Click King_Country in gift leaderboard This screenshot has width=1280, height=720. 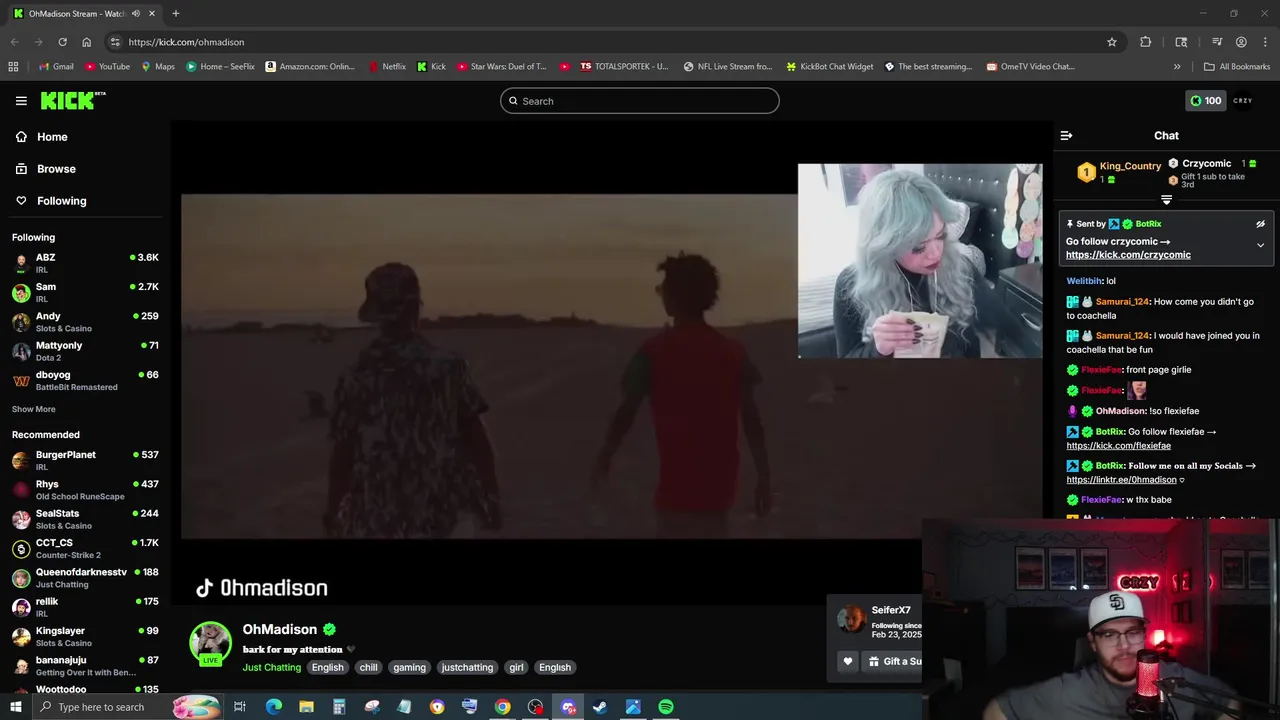pyautogui.click(x=1130, y=166)
